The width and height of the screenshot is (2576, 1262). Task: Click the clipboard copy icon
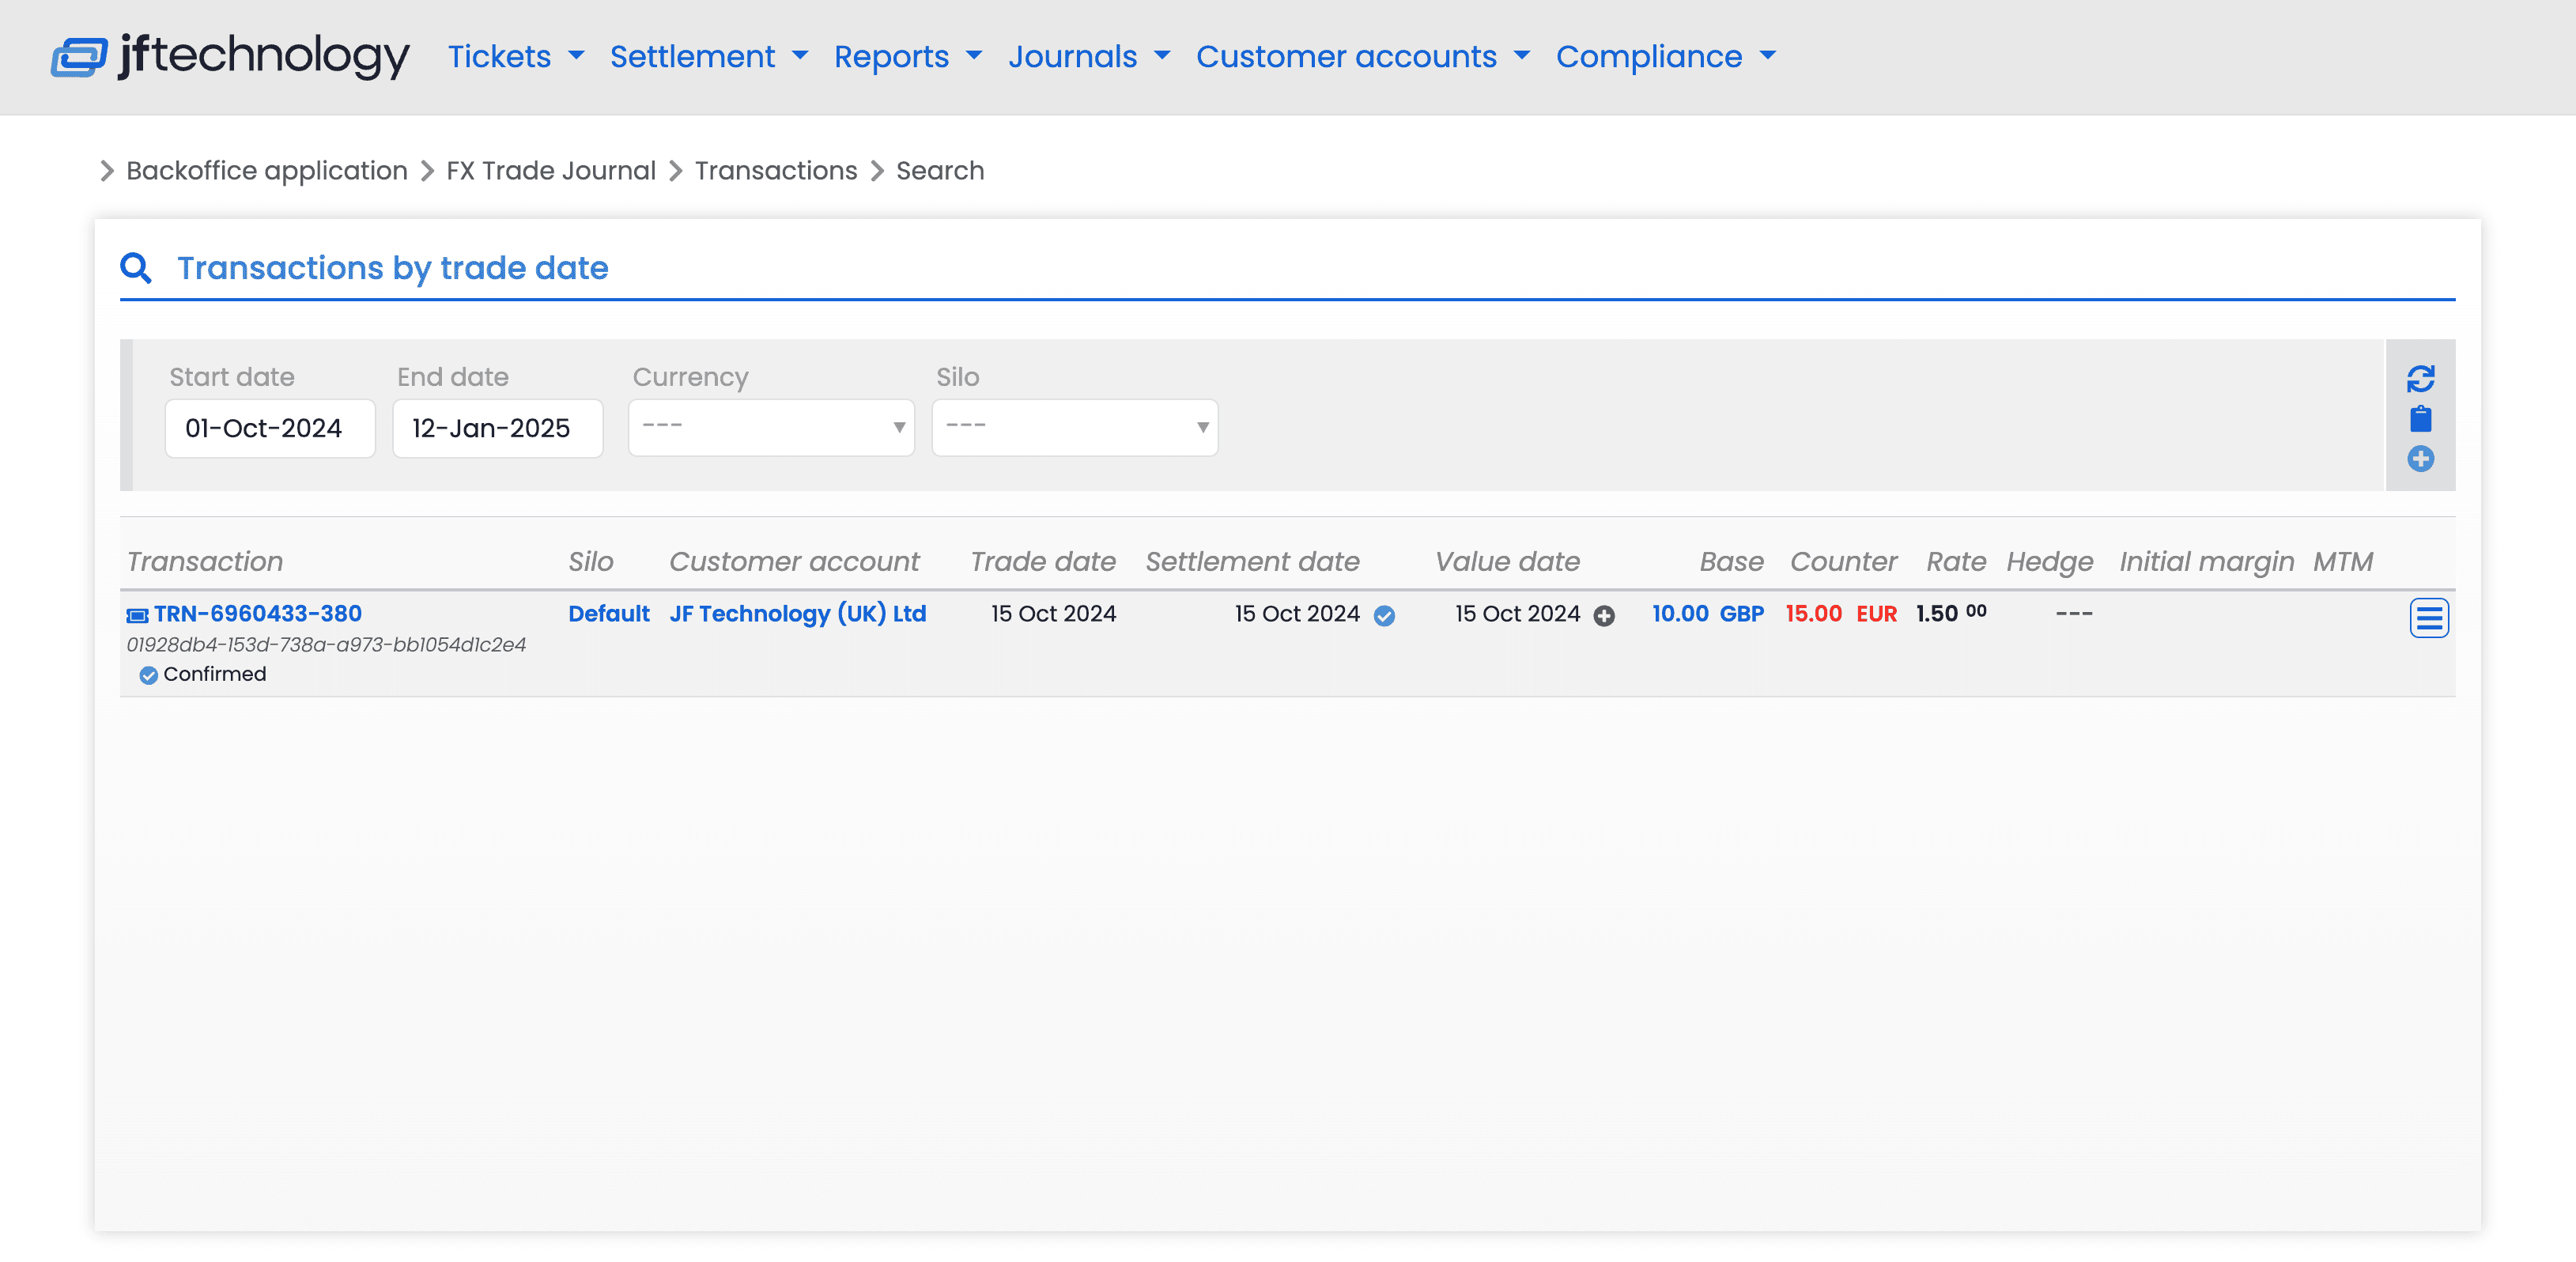tap(2420, 418)
